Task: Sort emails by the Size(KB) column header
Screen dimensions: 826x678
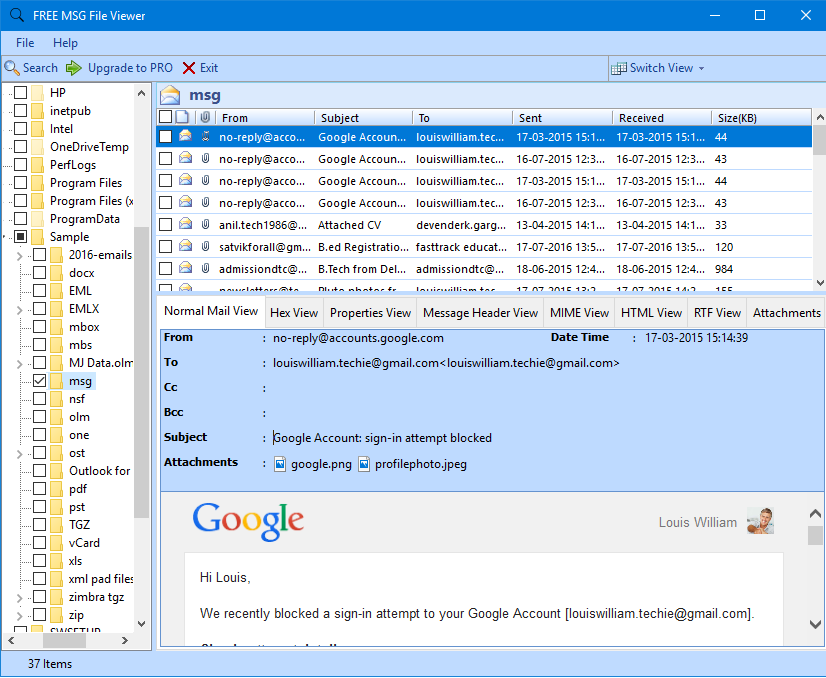Action: click(761, 117)
